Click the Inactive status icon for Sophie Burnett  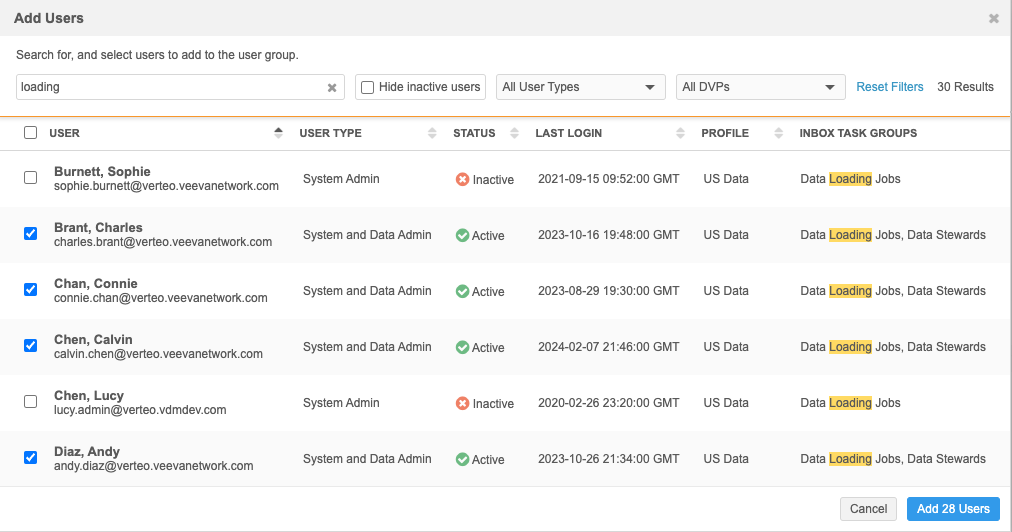tap(462, 180)
